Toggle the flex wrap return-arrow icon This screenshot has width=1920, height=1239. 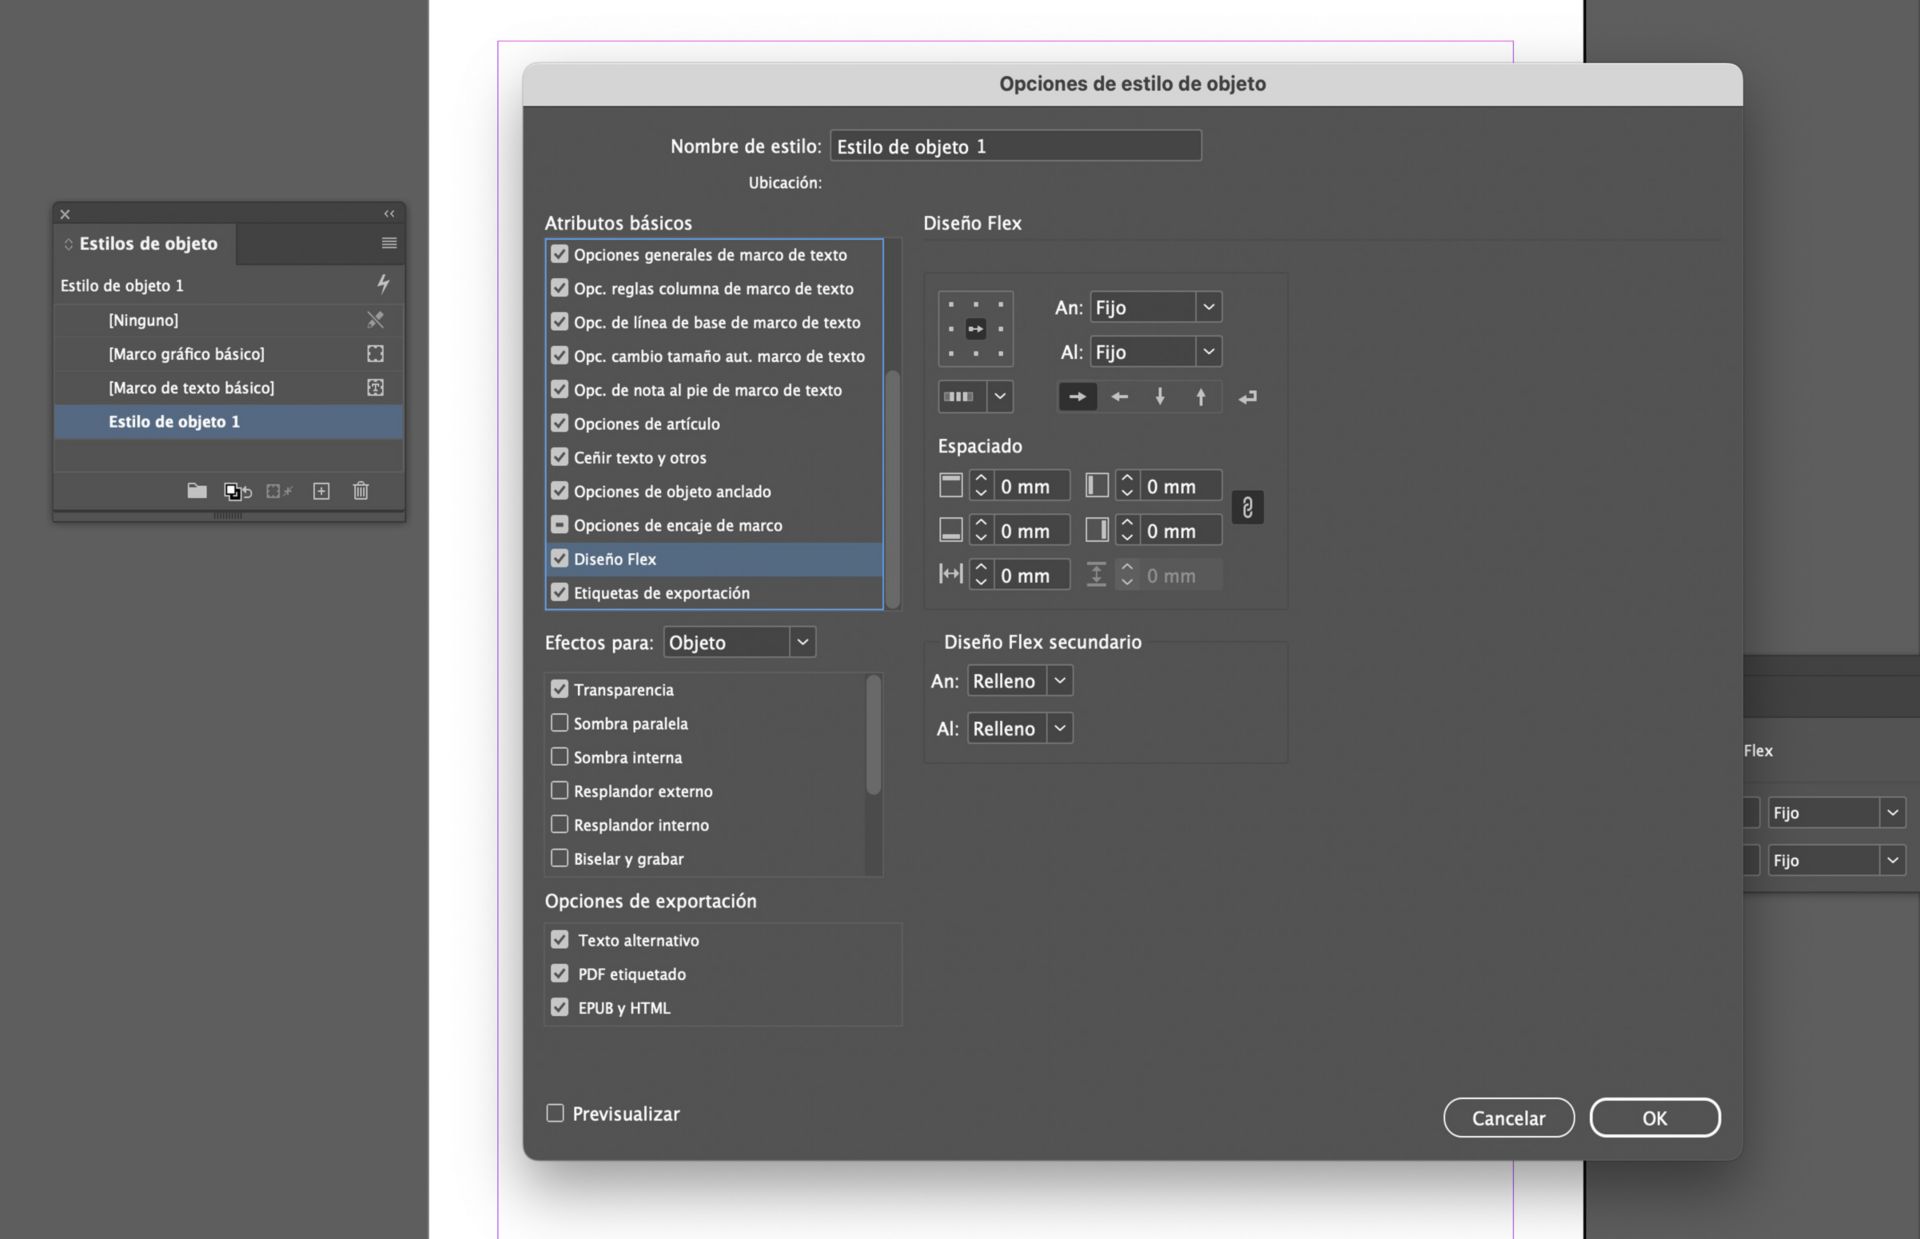click(x=1247, y=397)
